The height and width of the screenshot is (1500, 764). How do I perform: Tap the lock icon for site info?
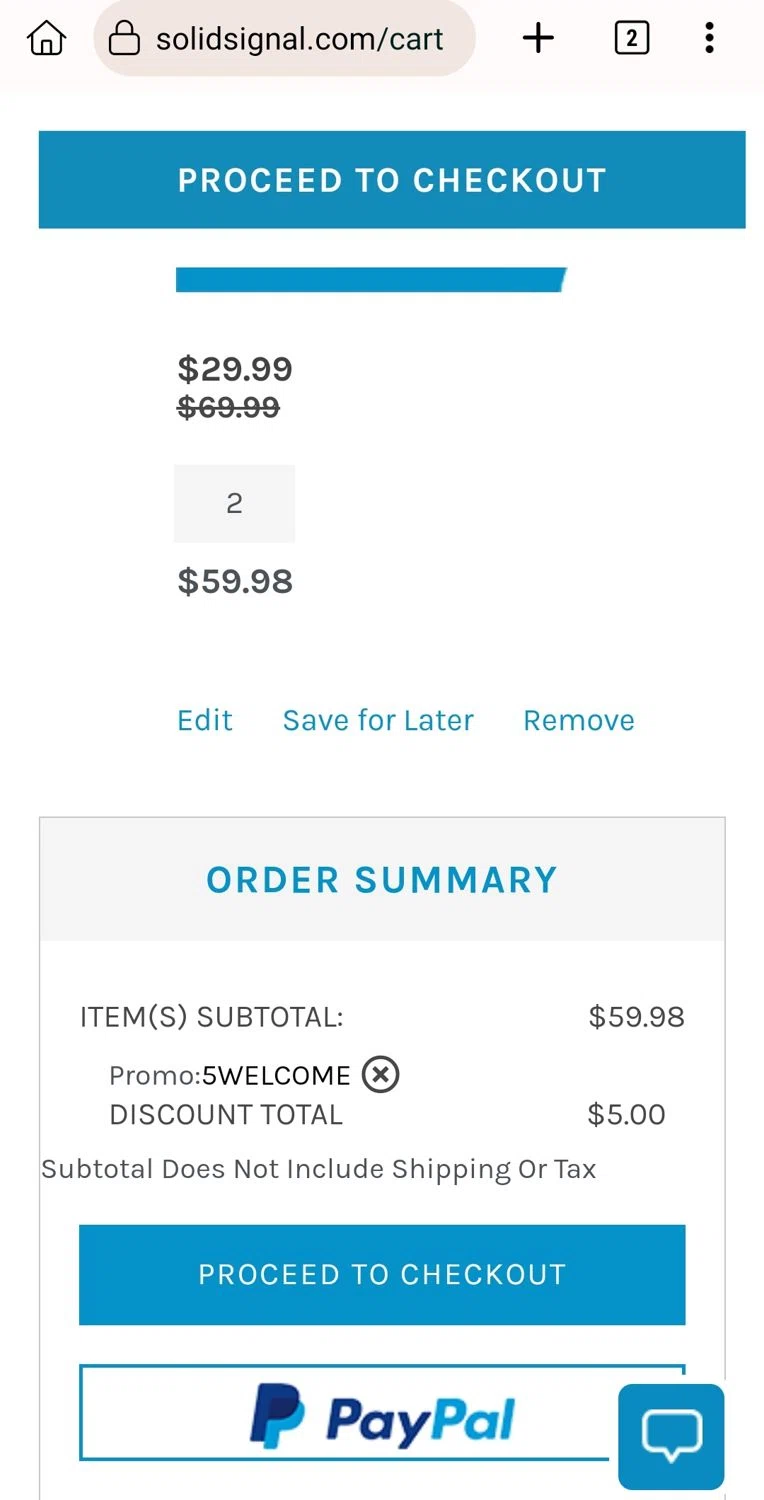click(124, 39)
